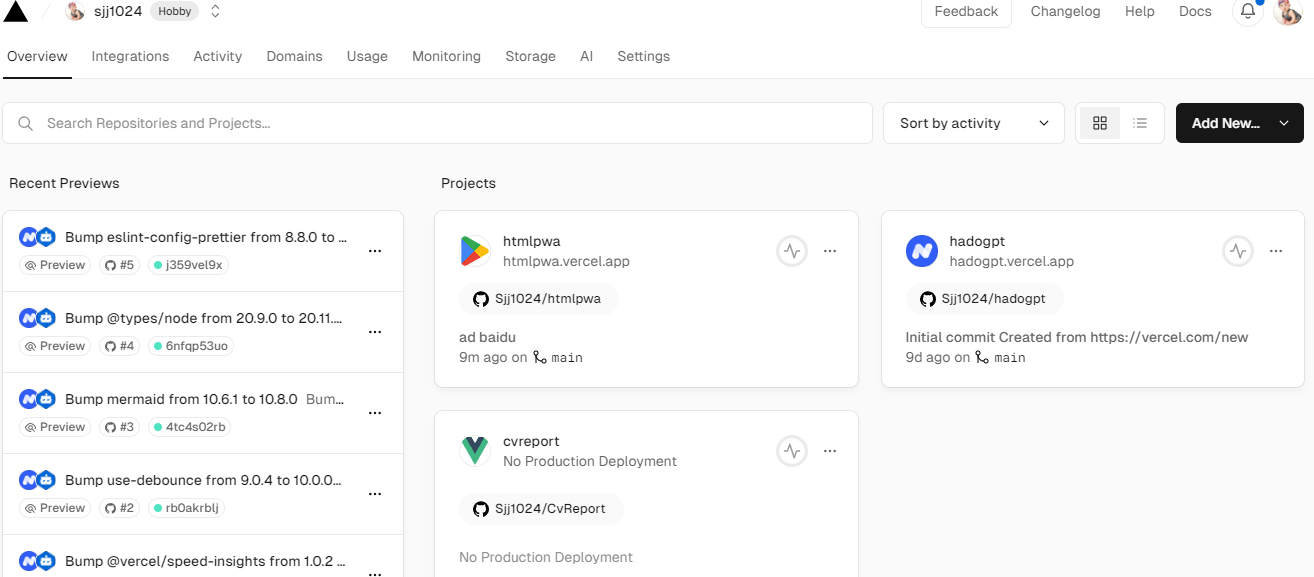The height and width of the screenshot is (577, 1314).
Task: Click the Vercel triangle logo
Action: click(x=16, y=11)
